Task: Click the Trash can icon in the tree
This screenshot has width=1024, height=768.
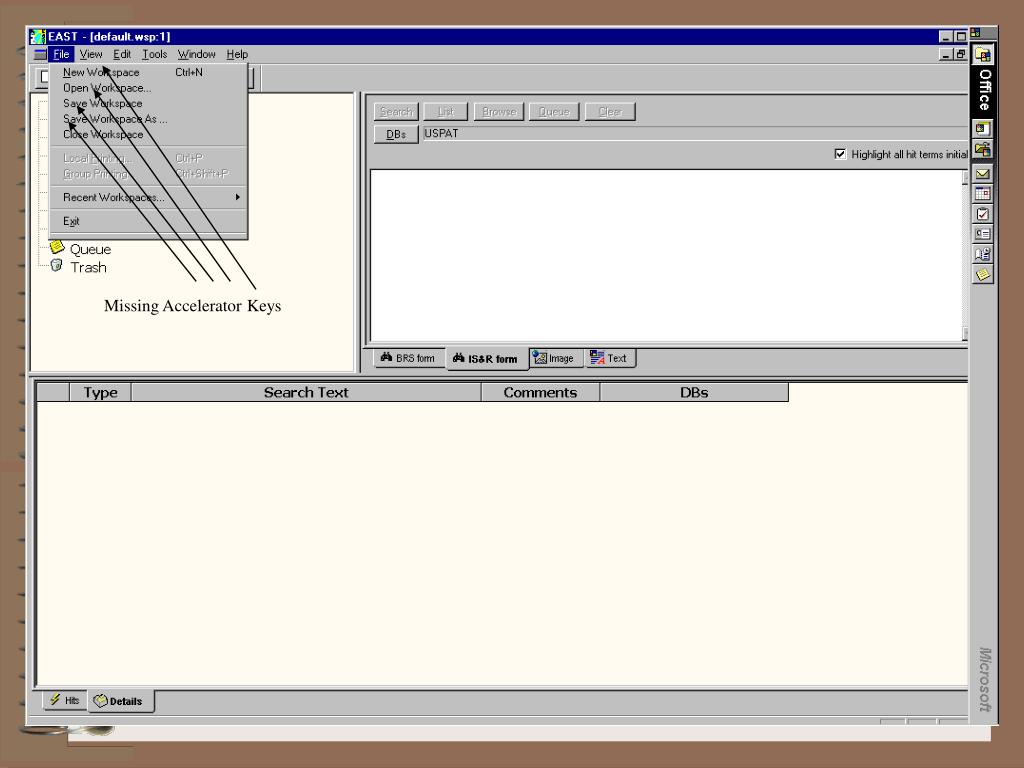Action: (x=57, y=266)
